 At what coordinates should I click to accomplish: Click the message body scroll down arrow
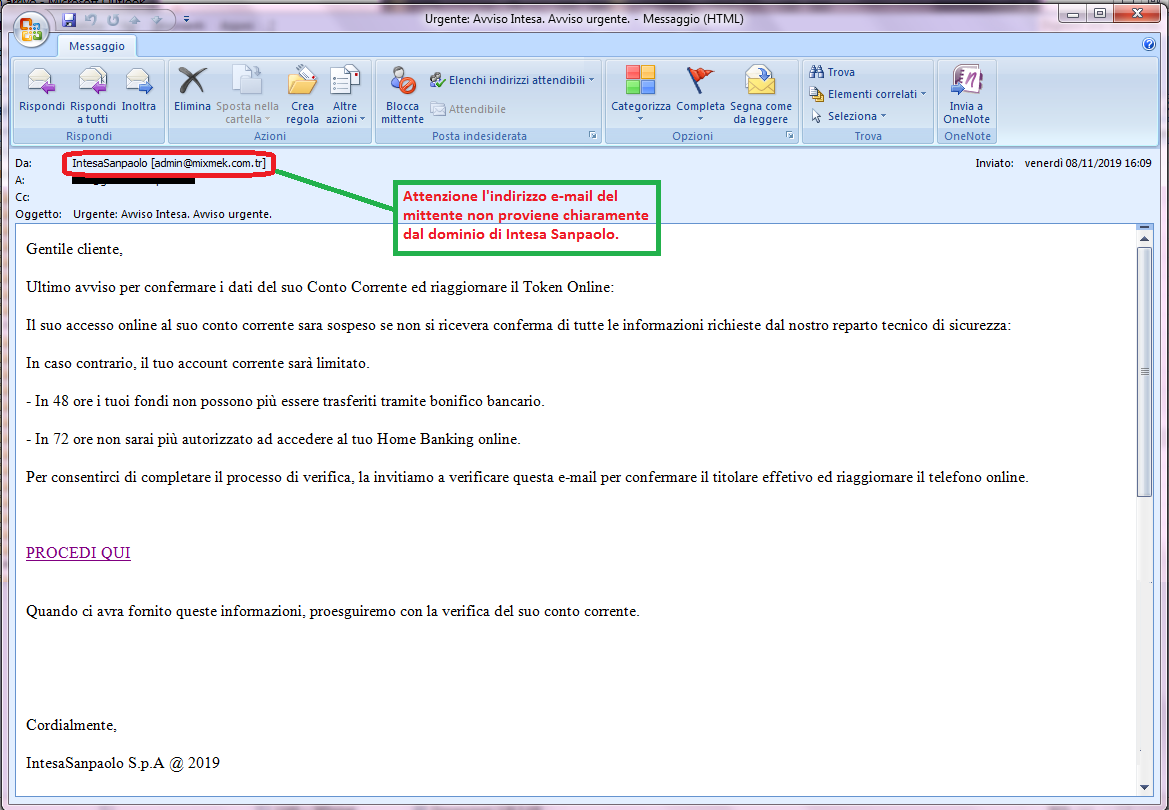(1144, 787)
